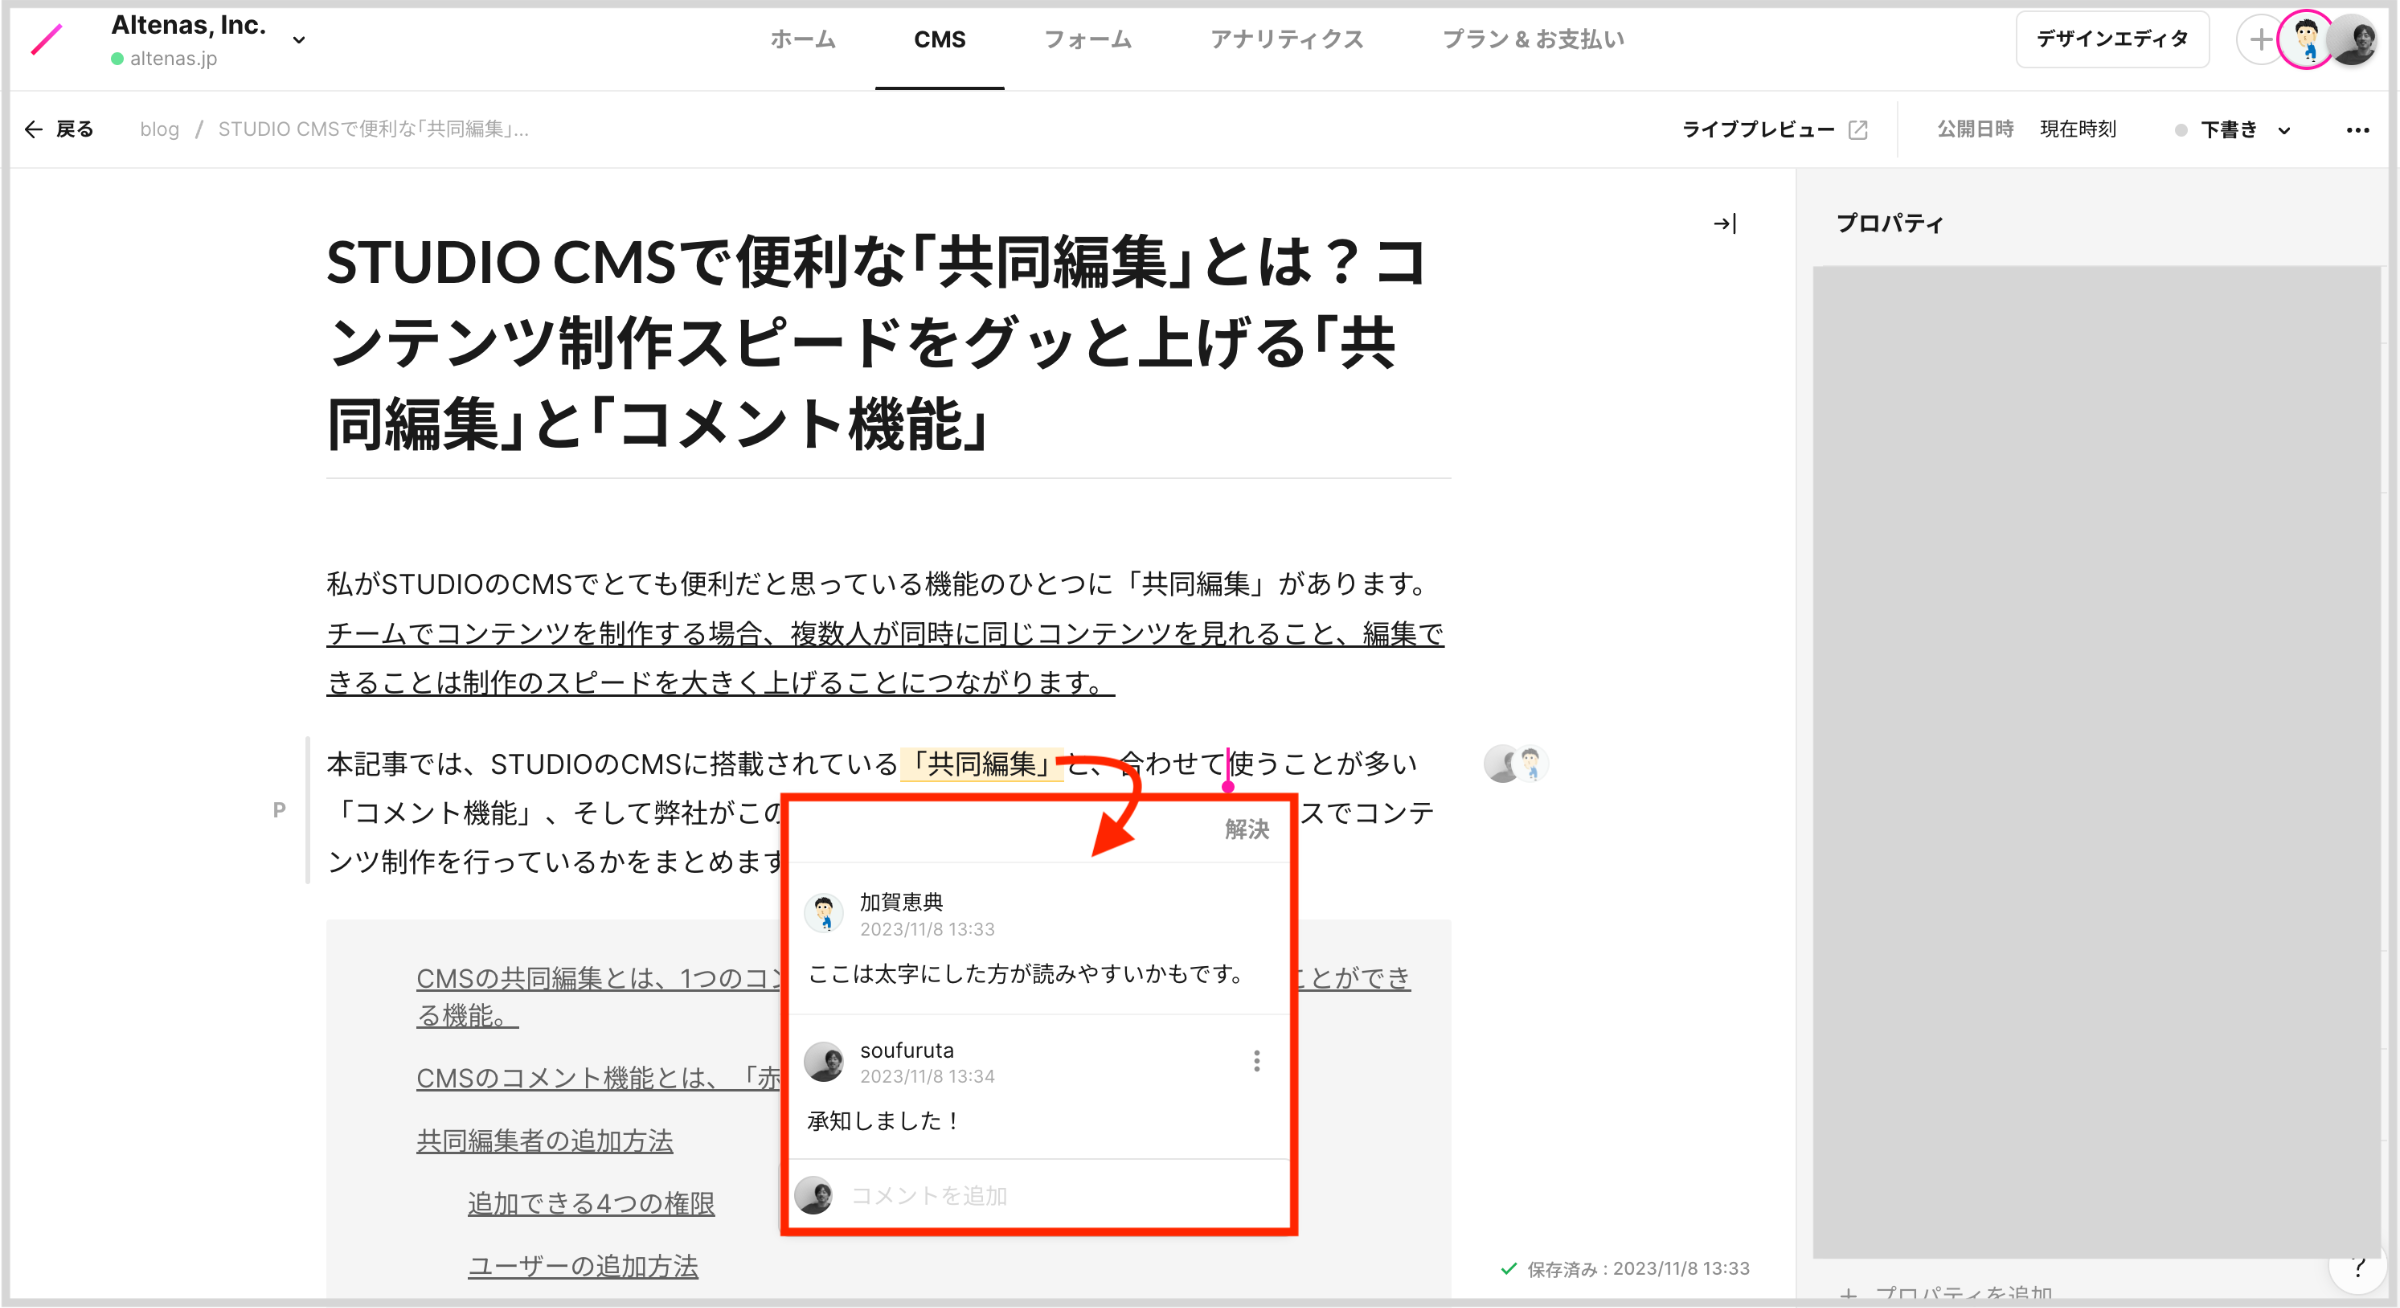Viewport: 2400px width, 1308px height.
Task: Collapse the properties panel with arrow icon
Action: click(1725, 223)
